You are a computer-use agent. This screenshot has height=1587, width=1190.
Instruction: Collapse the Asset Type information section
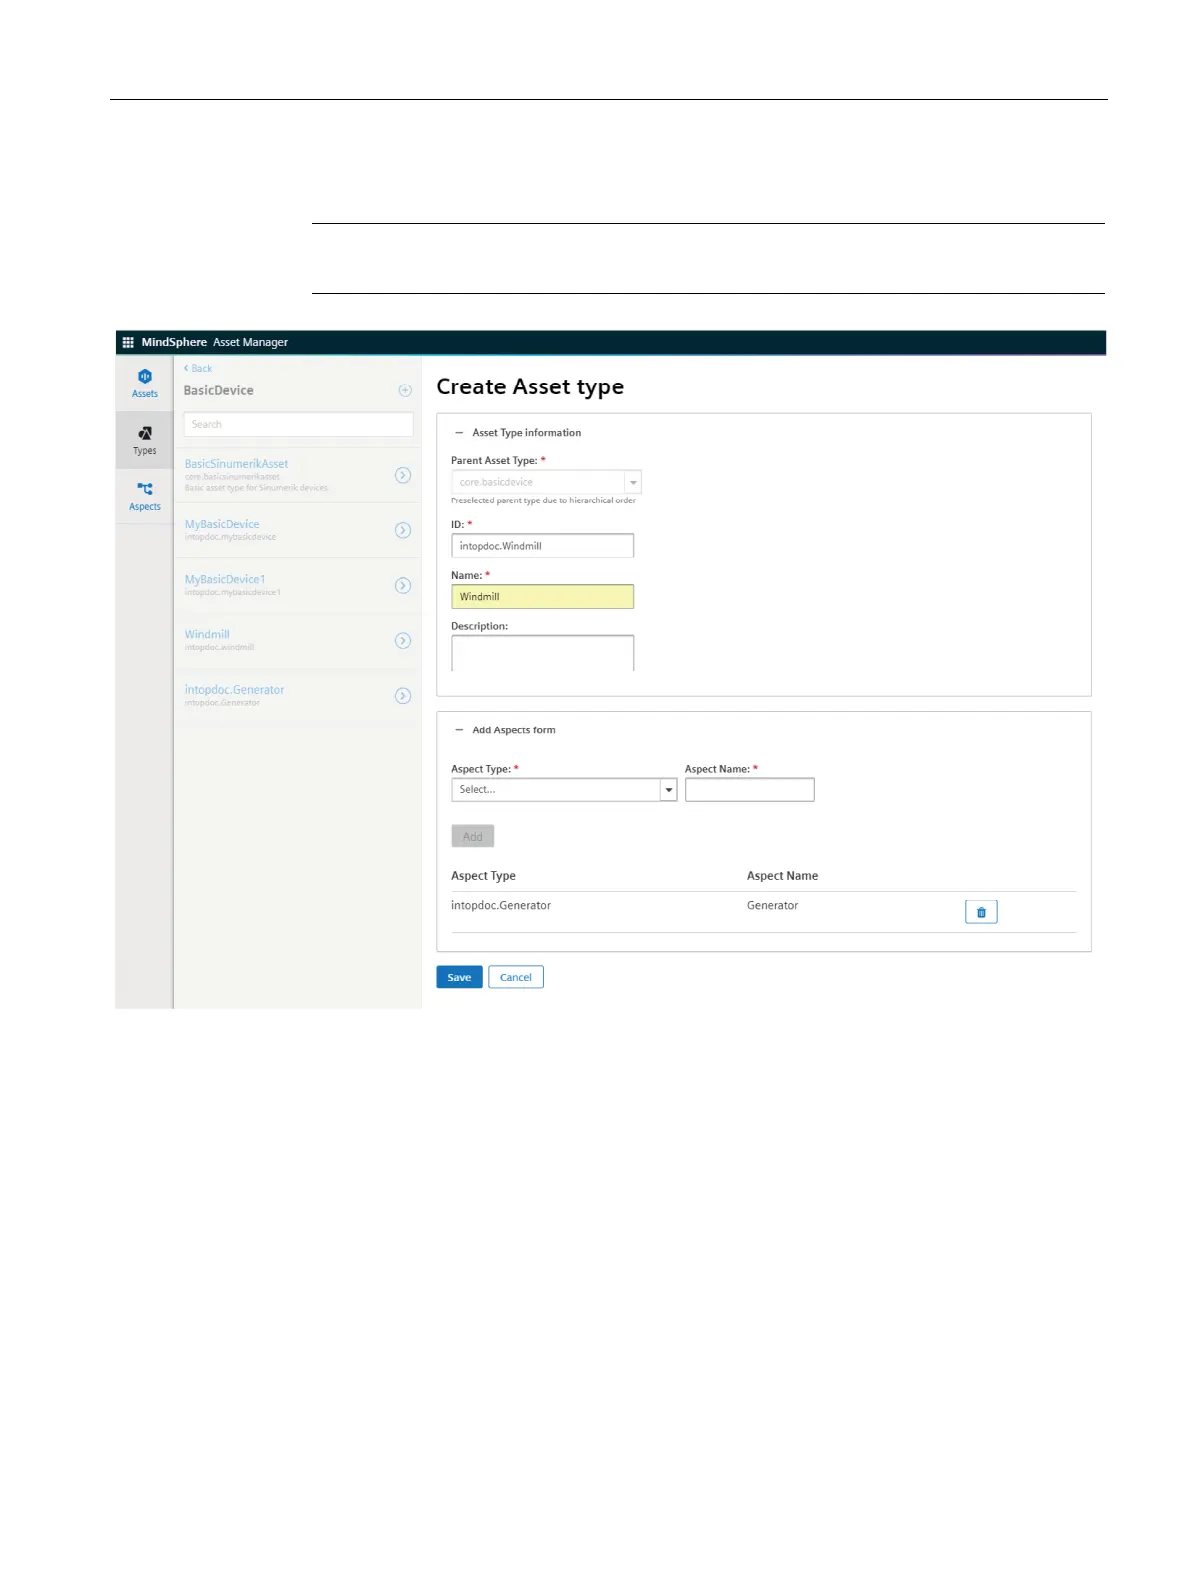click(459, 433)
